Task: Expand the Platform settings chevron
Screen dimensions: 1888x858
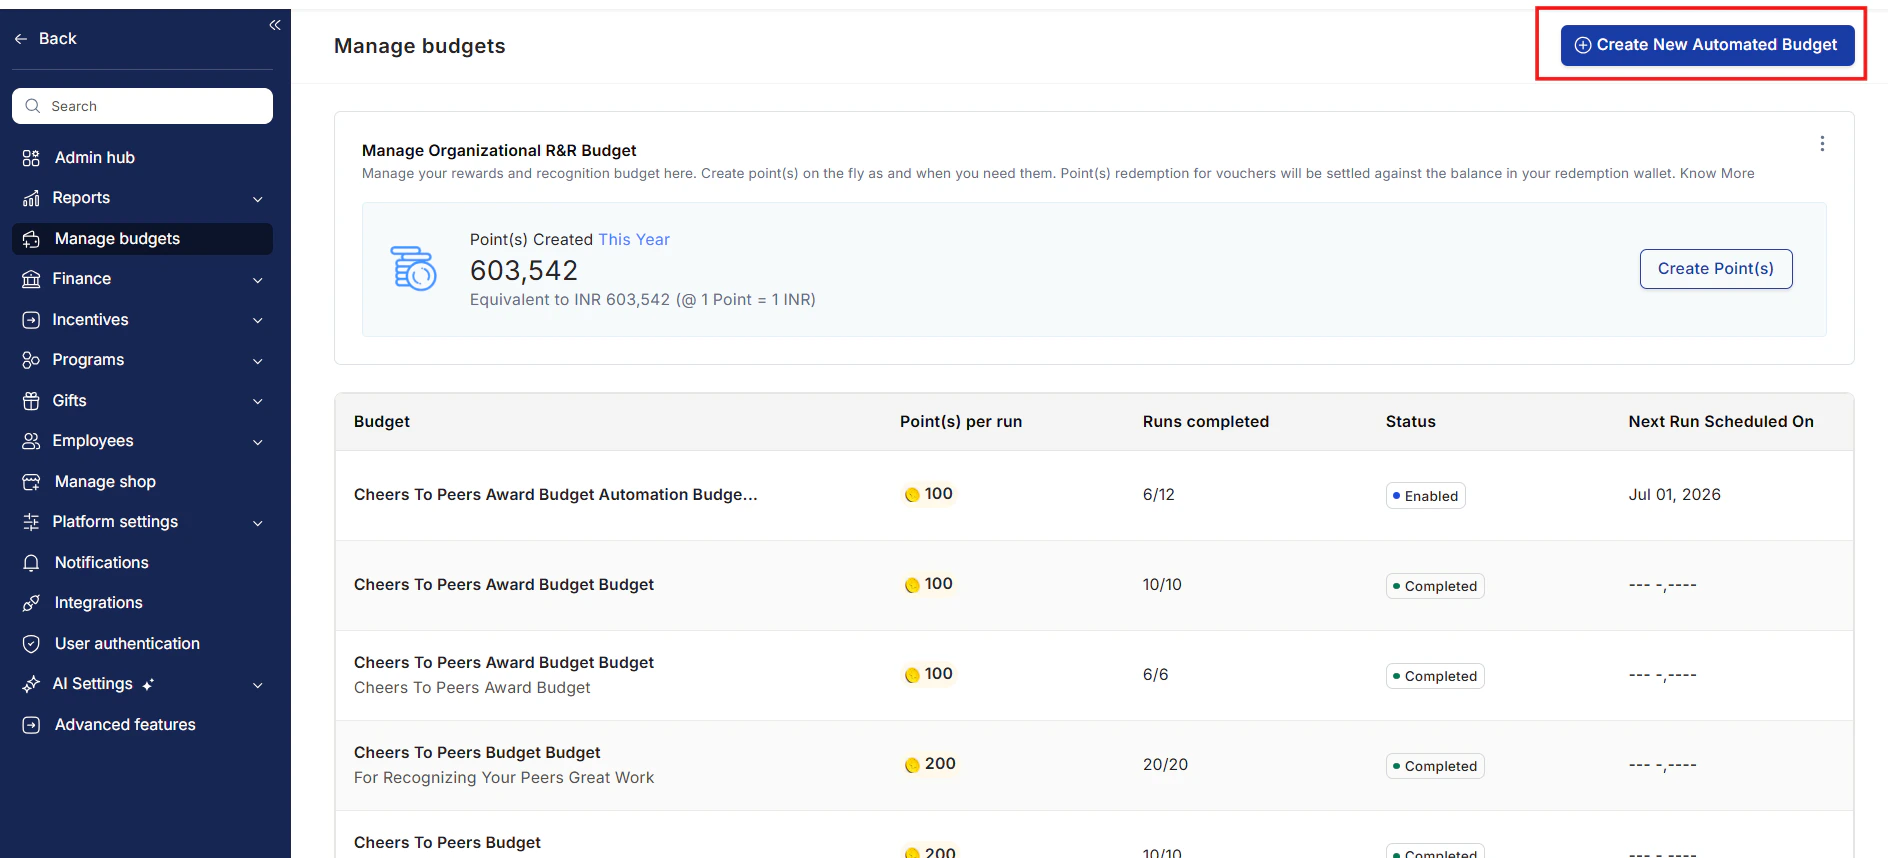Action: [x=258, y=523]
